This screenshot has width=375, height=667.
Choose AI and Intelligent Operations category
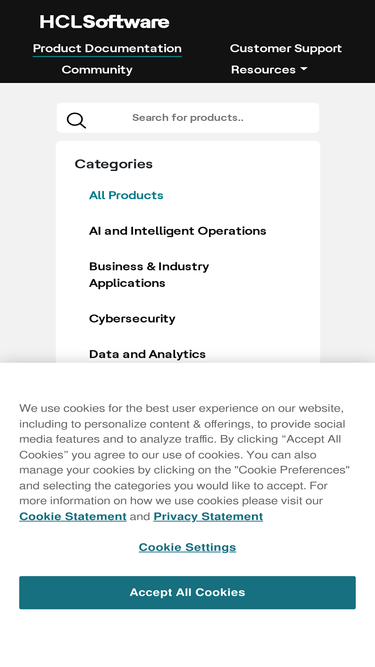pyautogui.click(x=178, y=231)
